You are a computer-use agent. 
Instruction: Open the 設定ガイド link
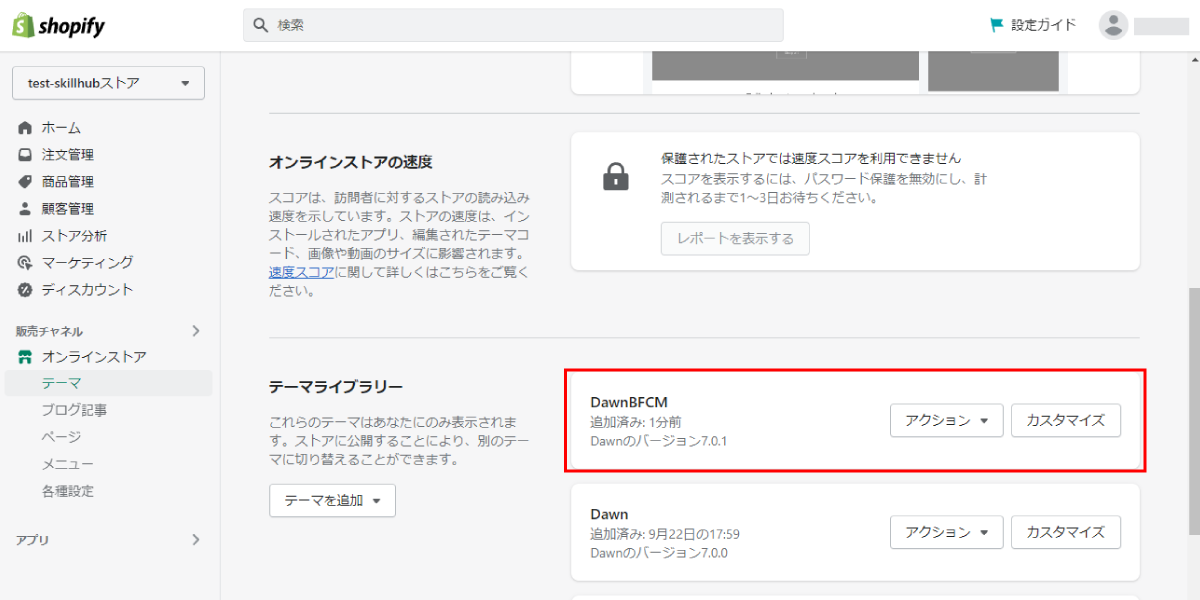coord(1034,25)
